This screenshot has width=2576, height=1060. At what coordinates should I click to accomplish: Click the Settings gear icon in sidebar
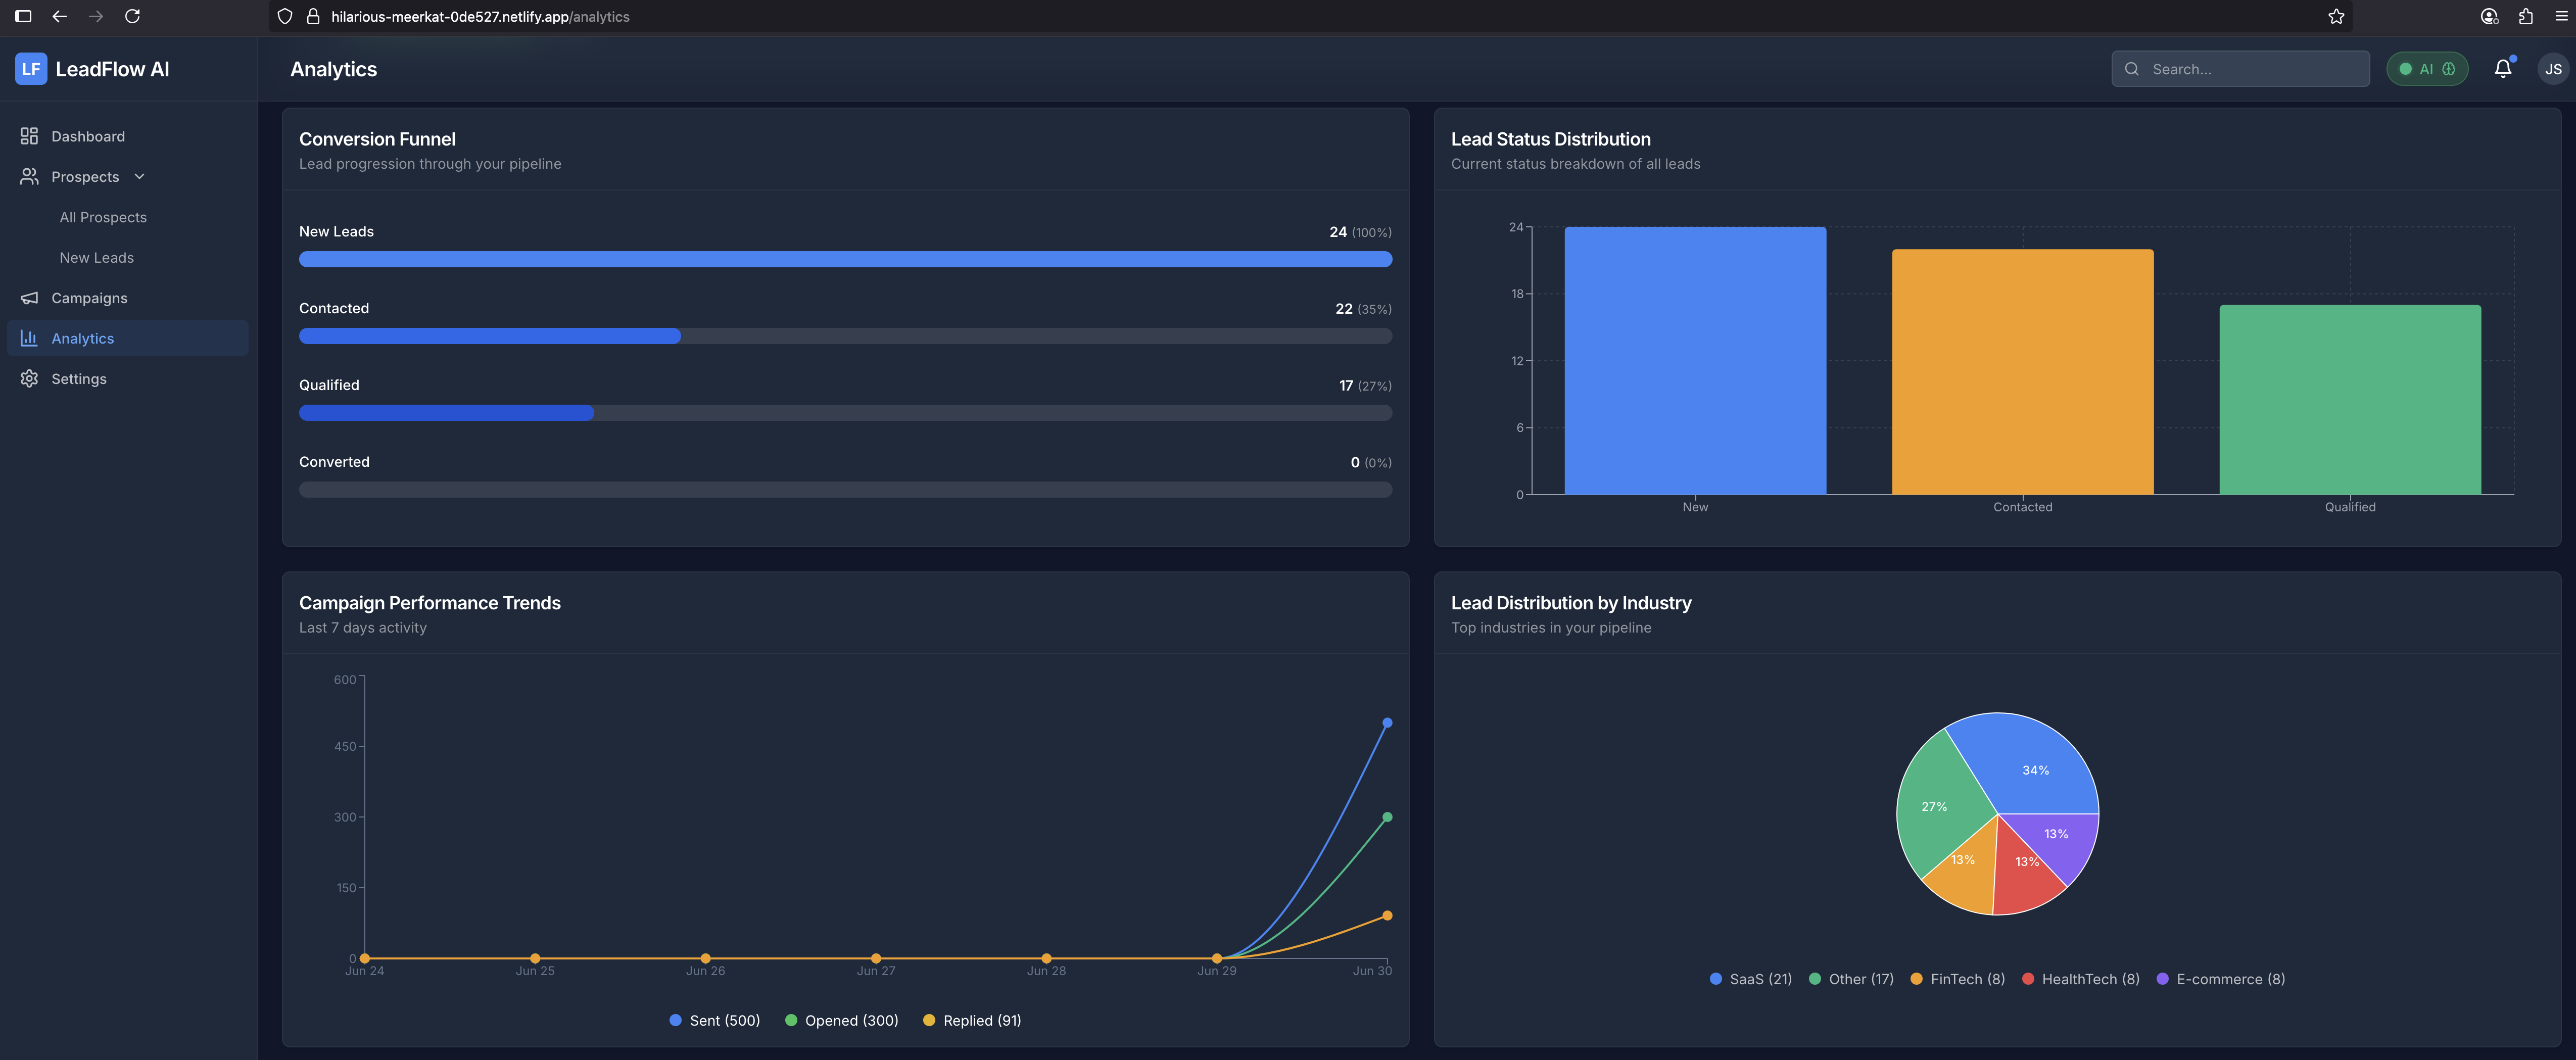point(29,379)
